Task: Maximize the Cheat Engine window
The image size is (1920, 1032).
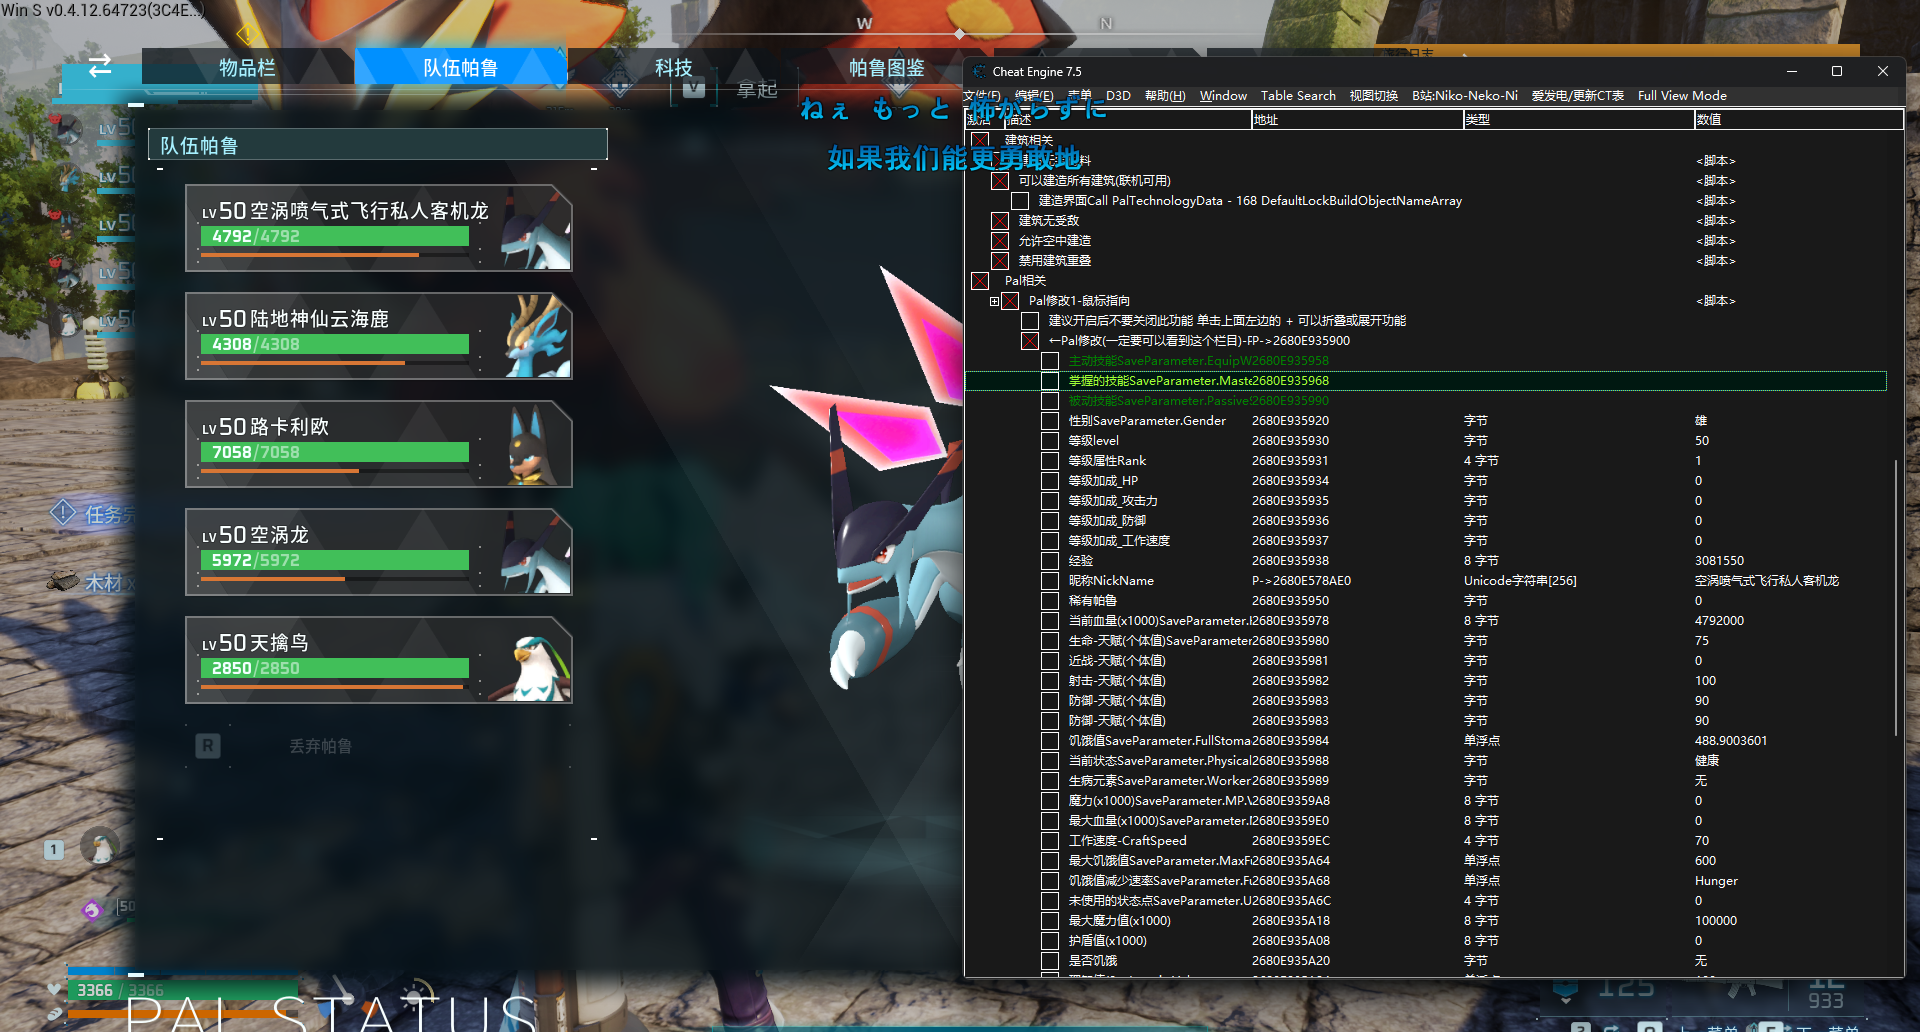Action: pyautogui.click(x=1837, y=72)
